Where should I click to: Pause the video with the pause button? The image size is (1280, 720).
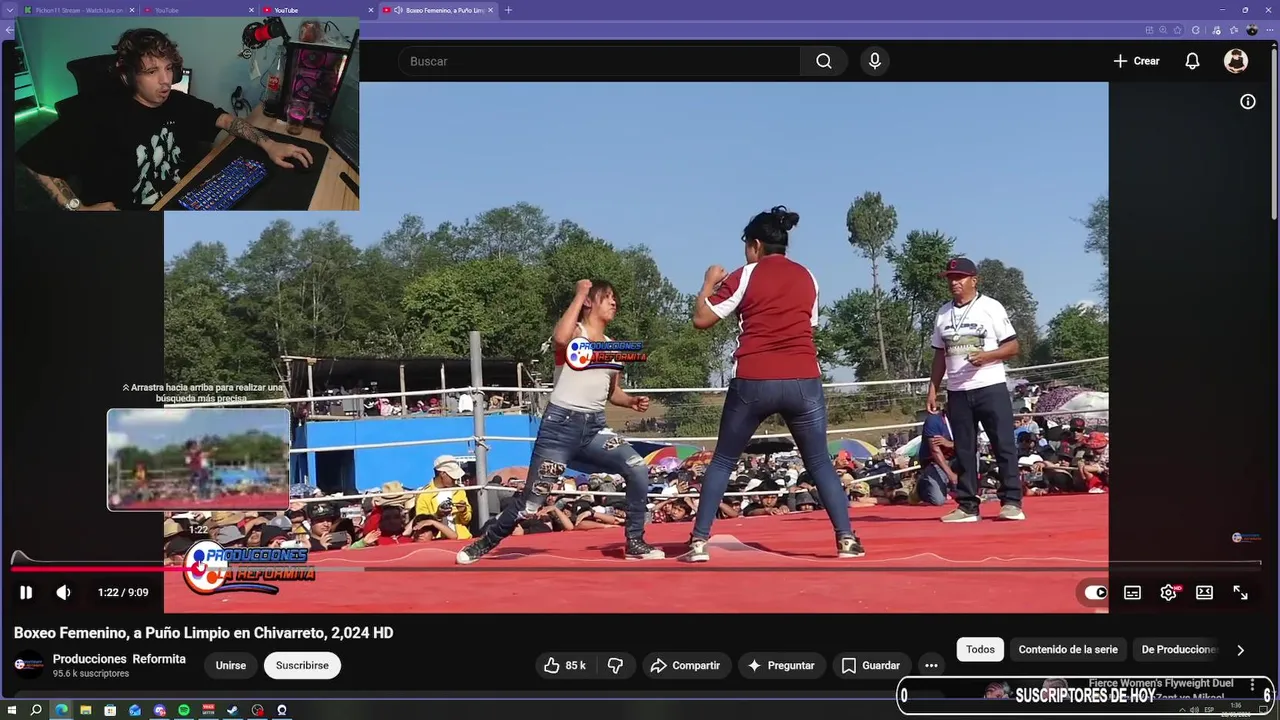26,592
